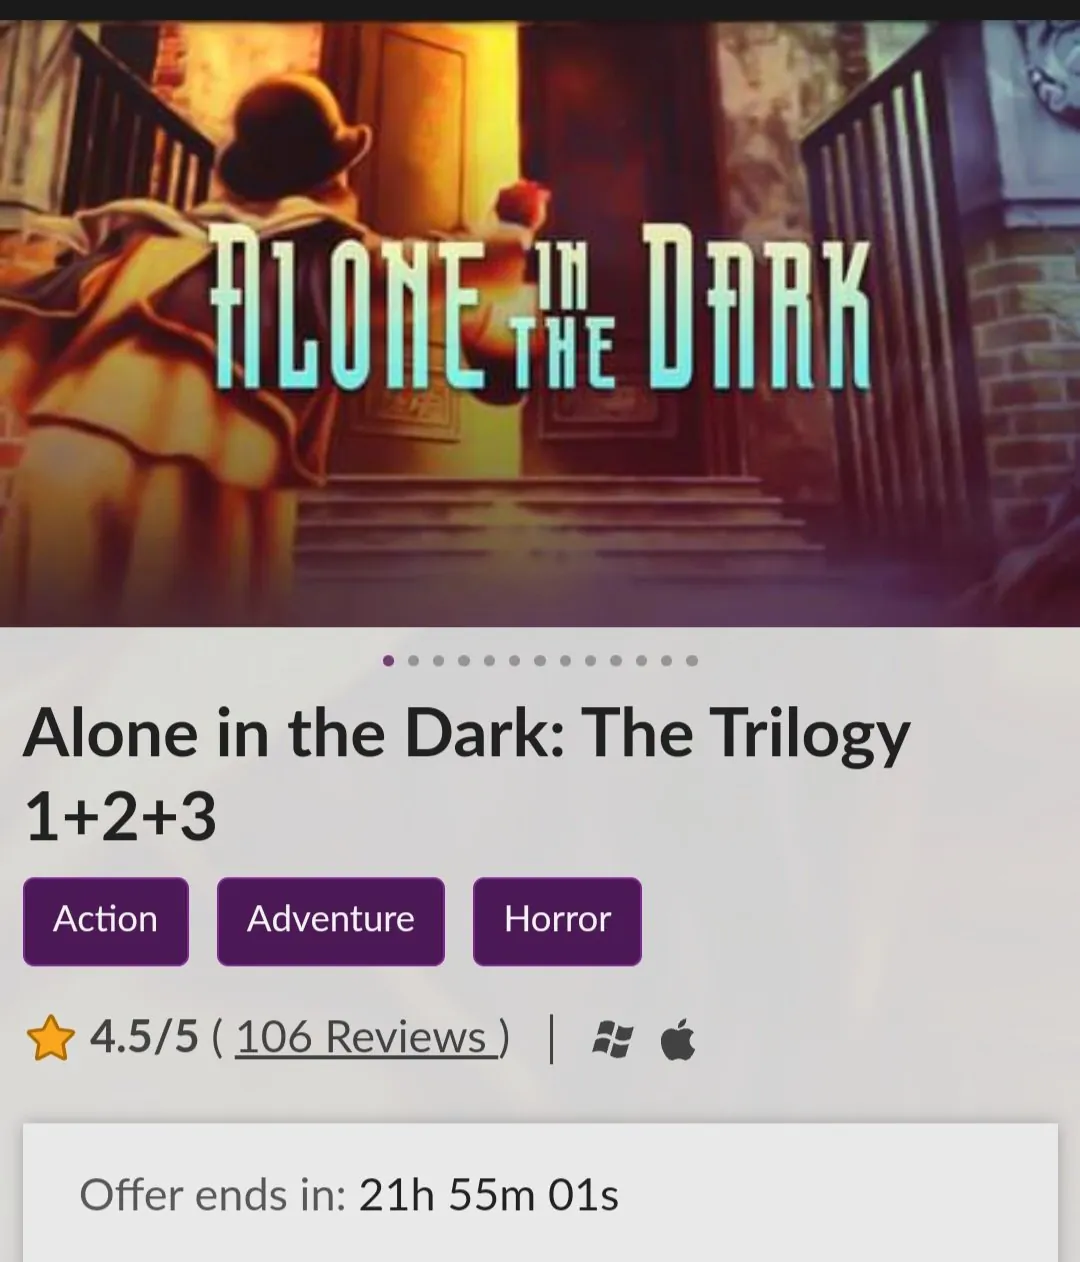Click the Offer ends in countdown
This screenshot has height=1262, width=1080.
(349, 1195)
